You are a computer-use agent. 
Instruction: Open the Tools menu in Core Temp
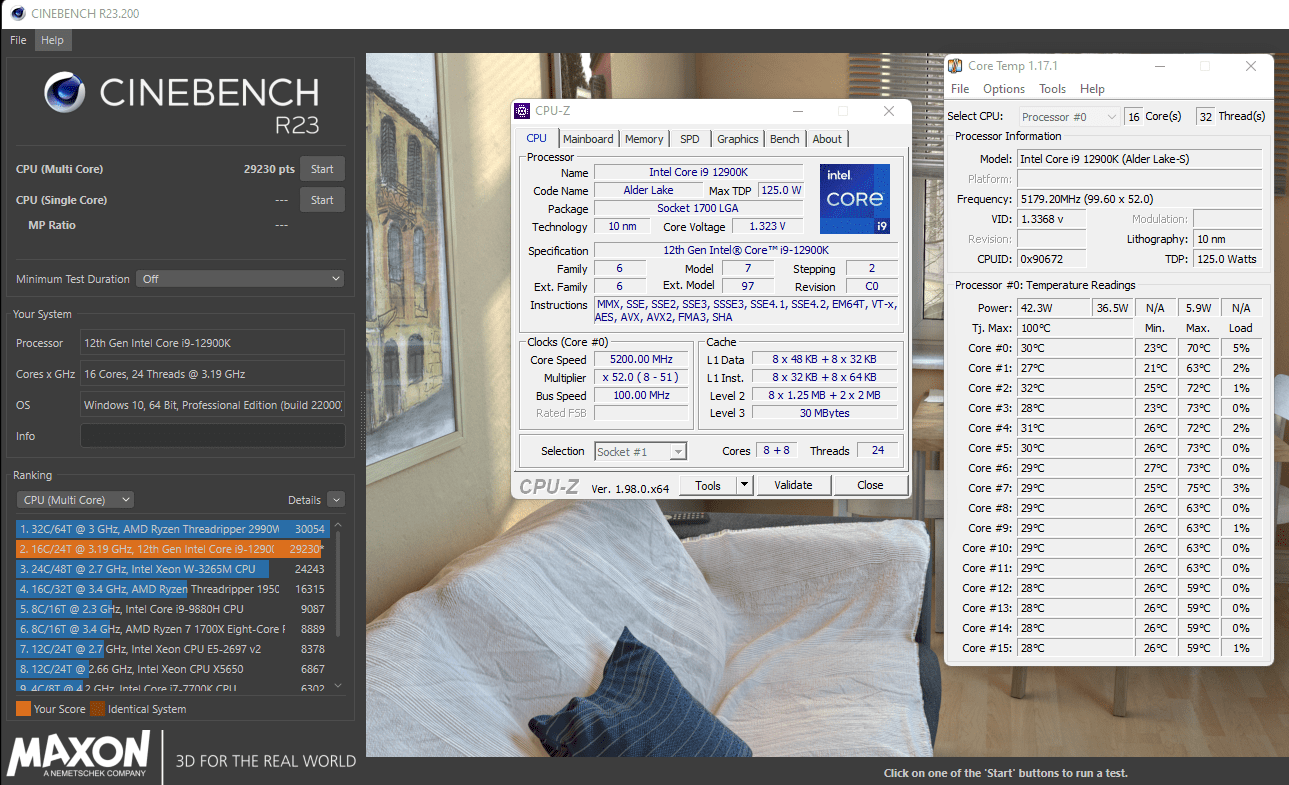coord(1052,89)
